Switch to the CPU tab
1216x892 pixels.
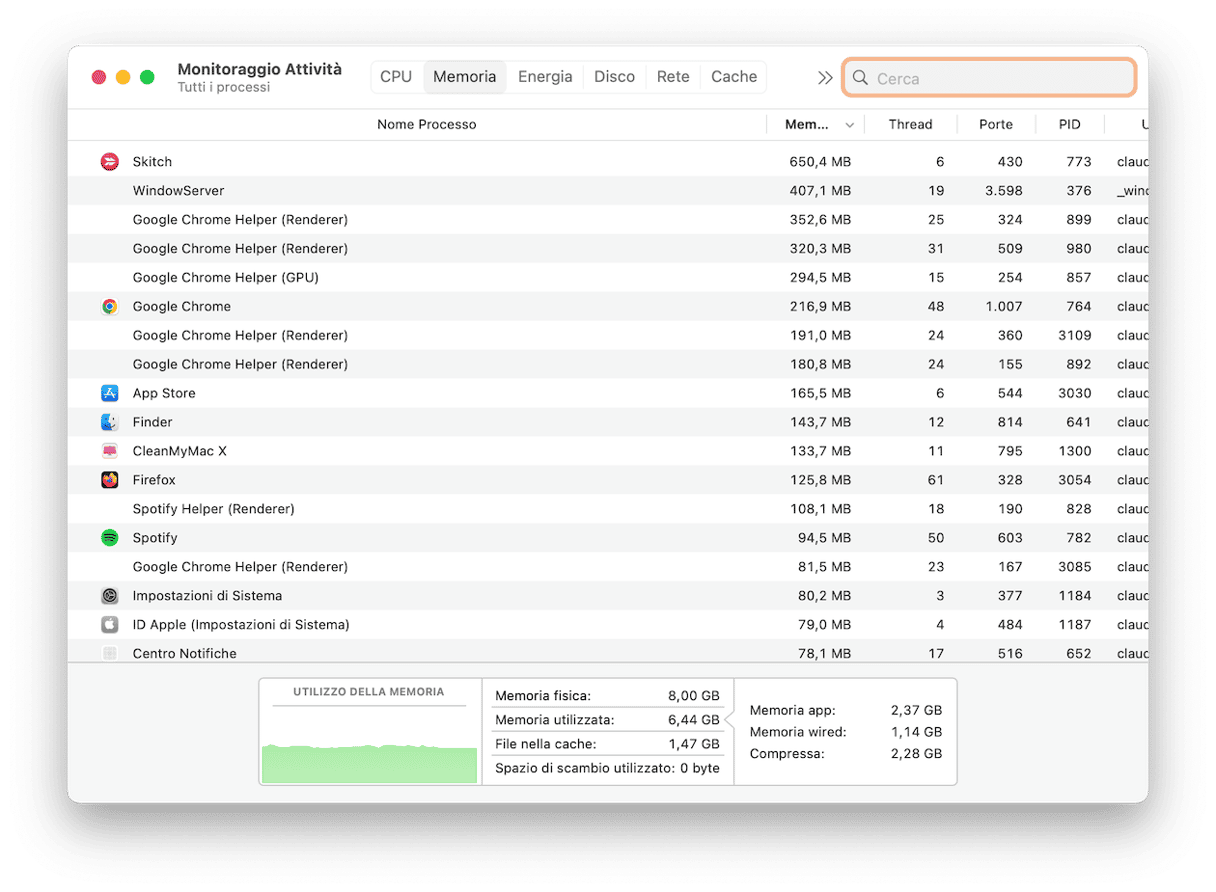click(x=396, y=77)
